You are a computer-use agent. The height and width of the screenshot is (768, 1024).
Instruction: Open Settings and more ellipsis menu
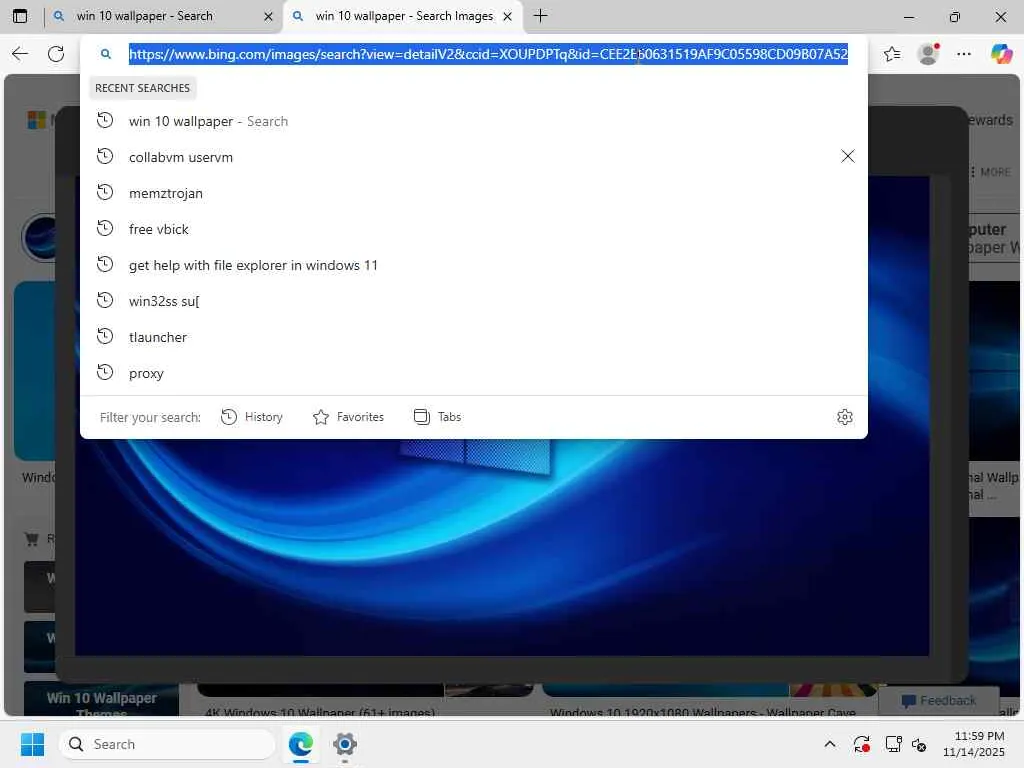964,54
